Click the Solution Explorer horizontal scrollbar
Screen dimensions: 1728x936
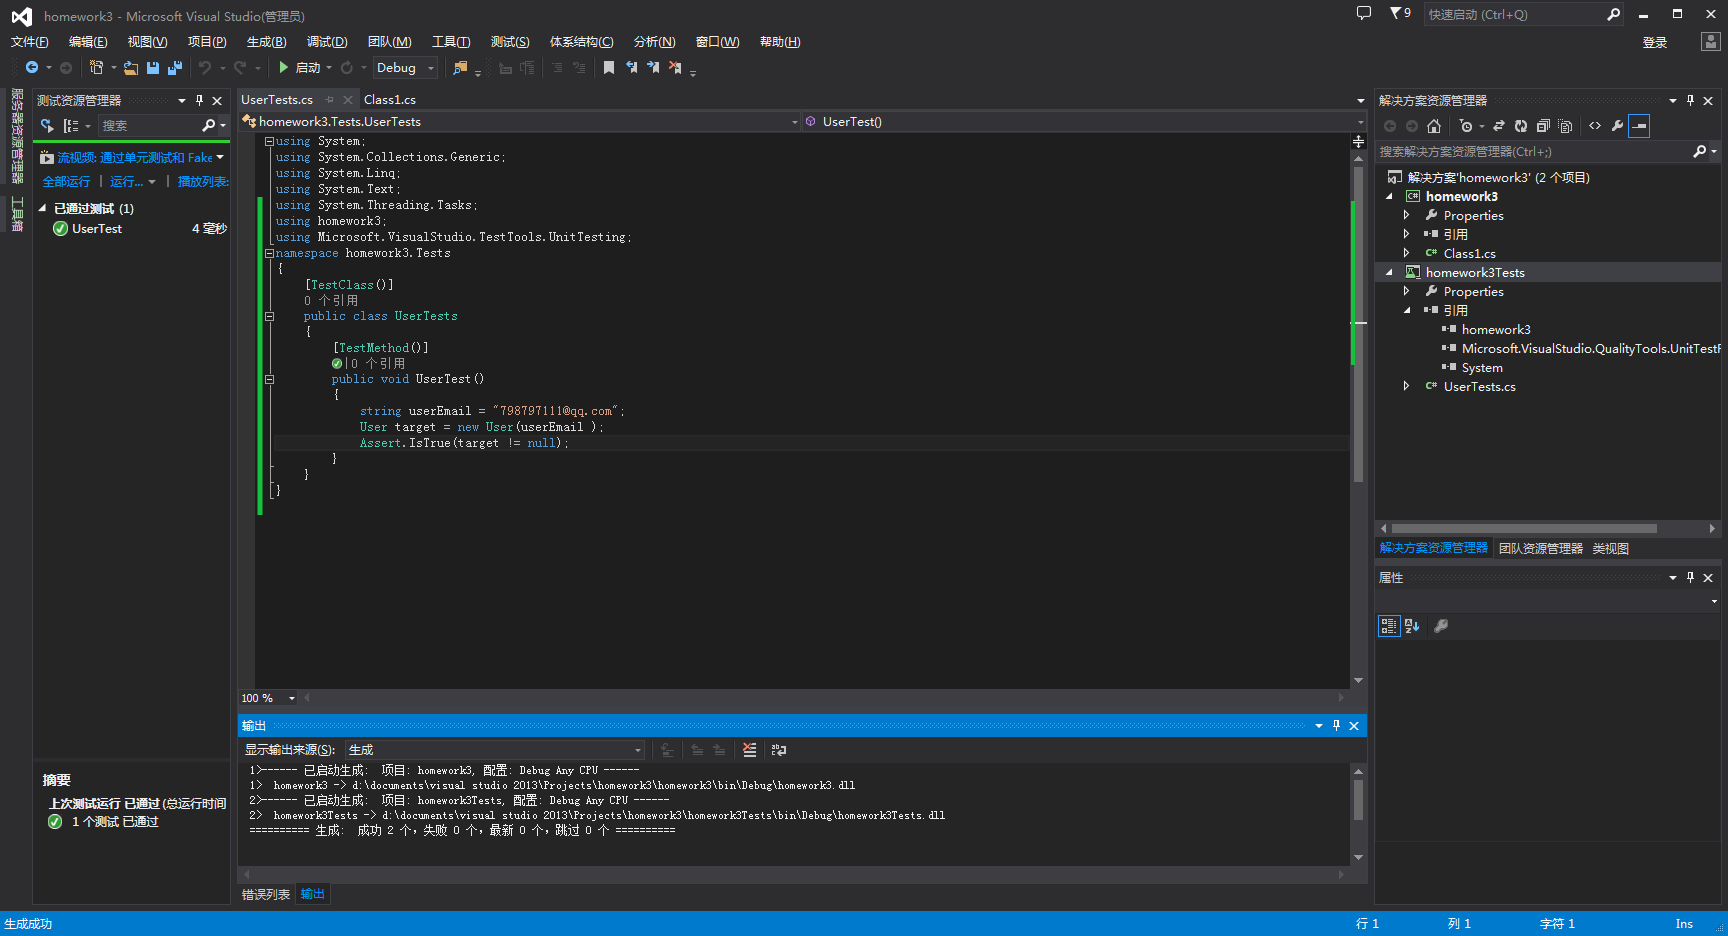pos(1524,529)
